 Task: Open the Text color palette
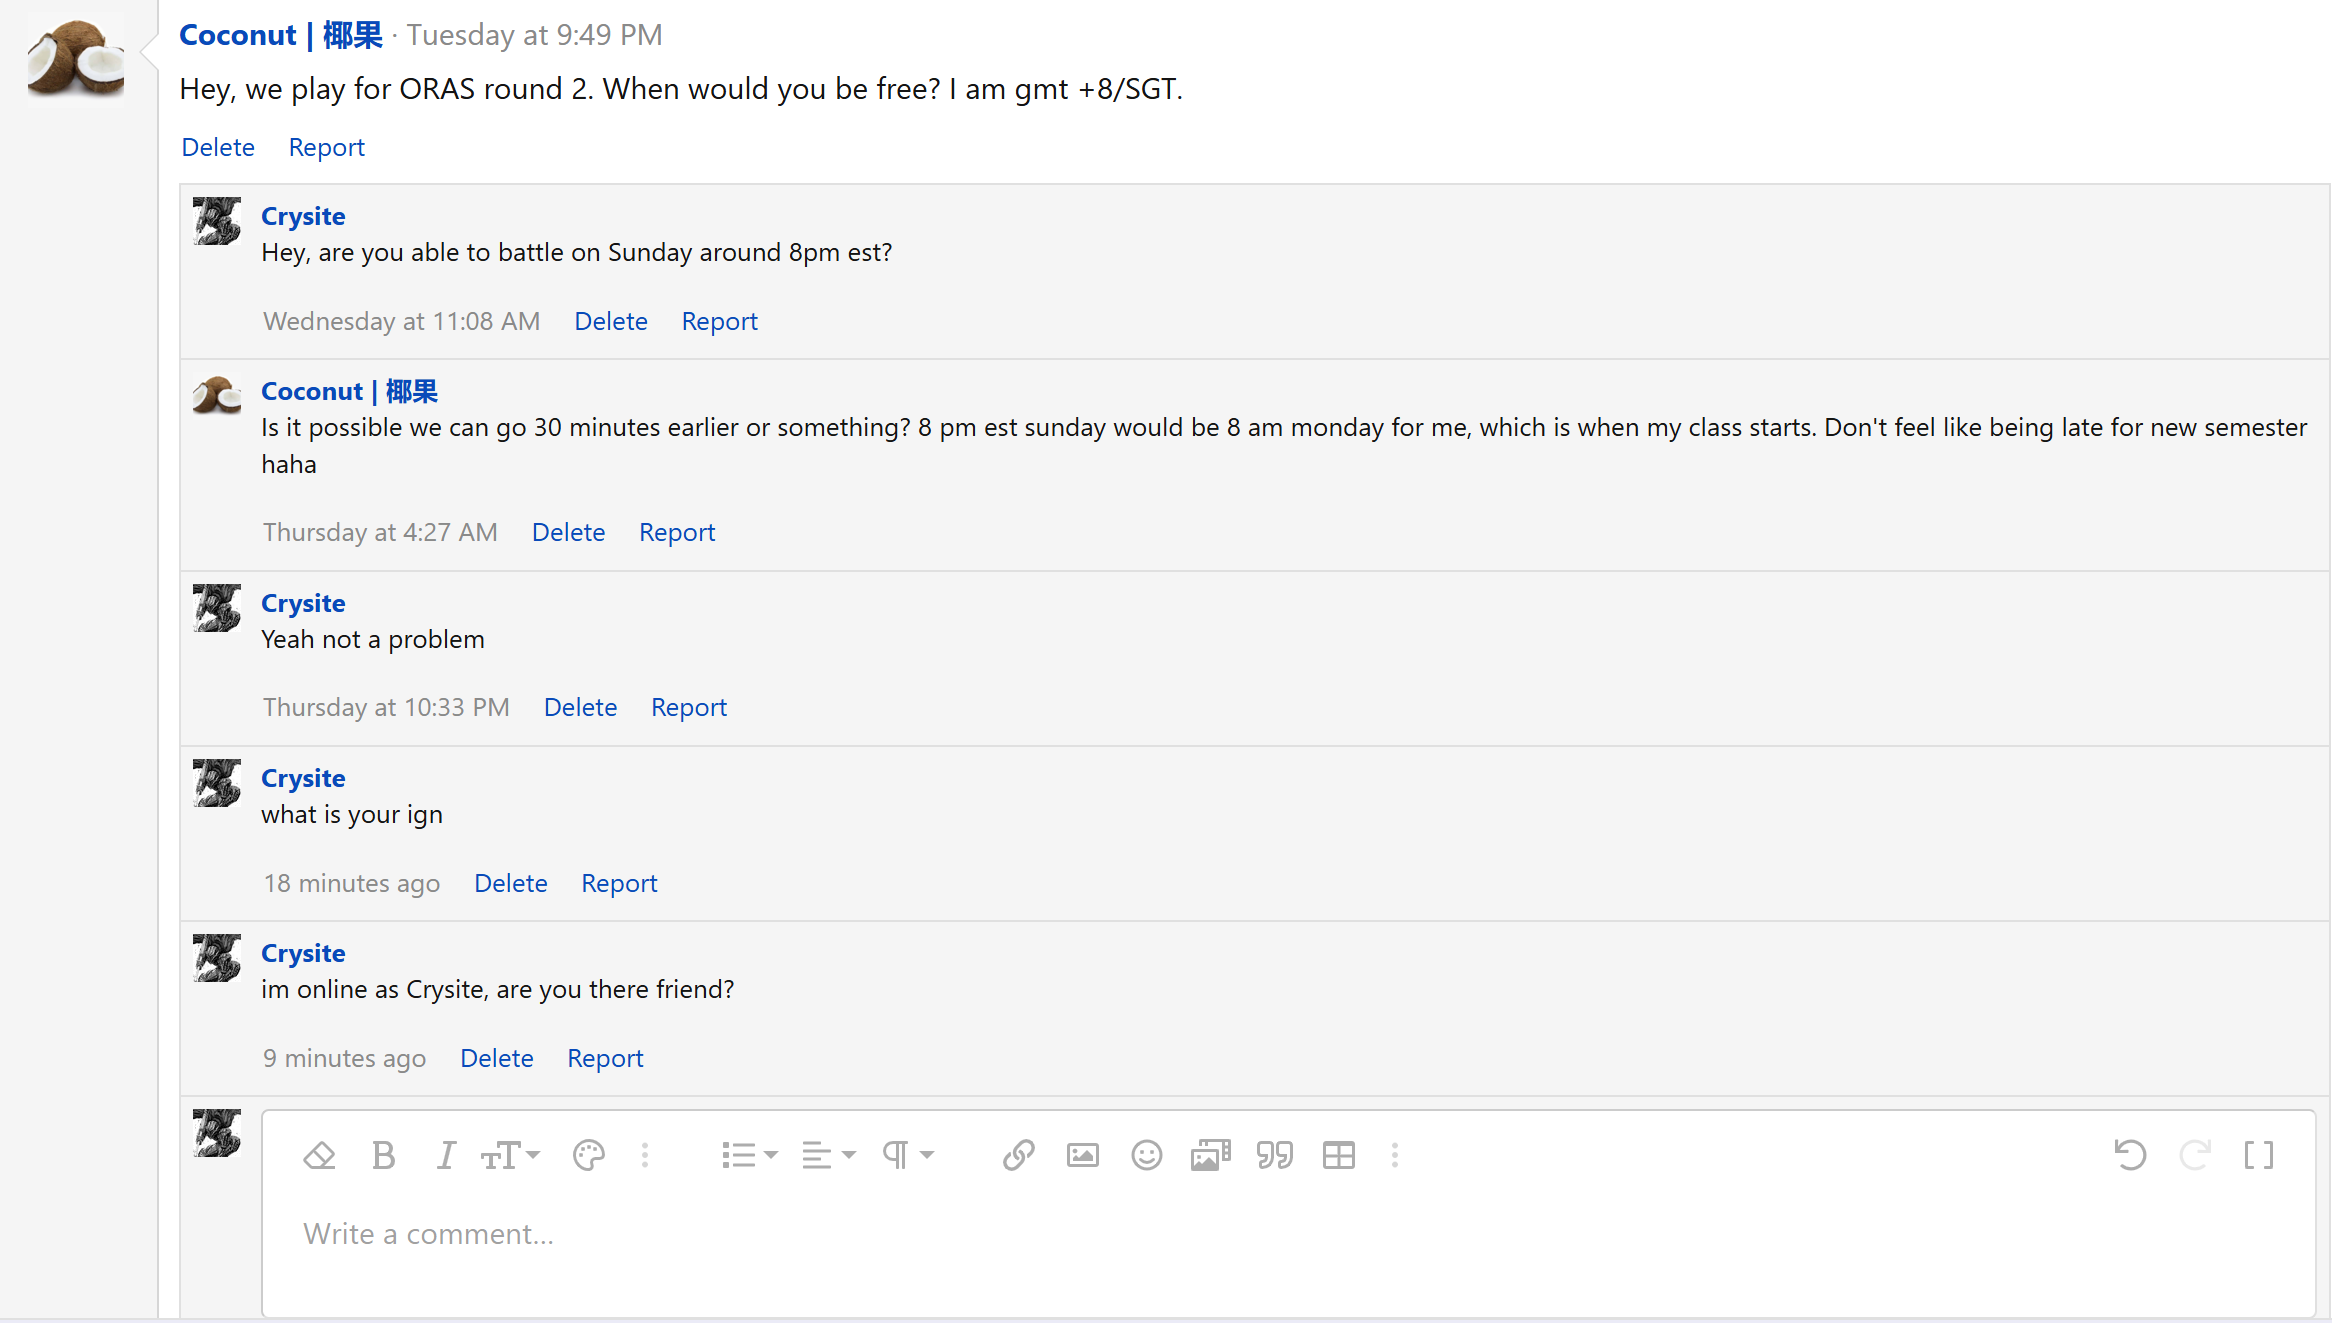(589, 1156)
